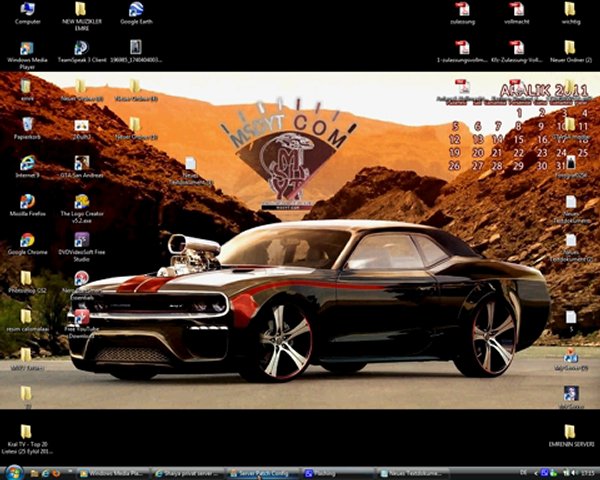Viewport: 600px width, 480px height.
Task: Launch Mozilla Firefox from the desktop
Action: click(x=27, y=201)
